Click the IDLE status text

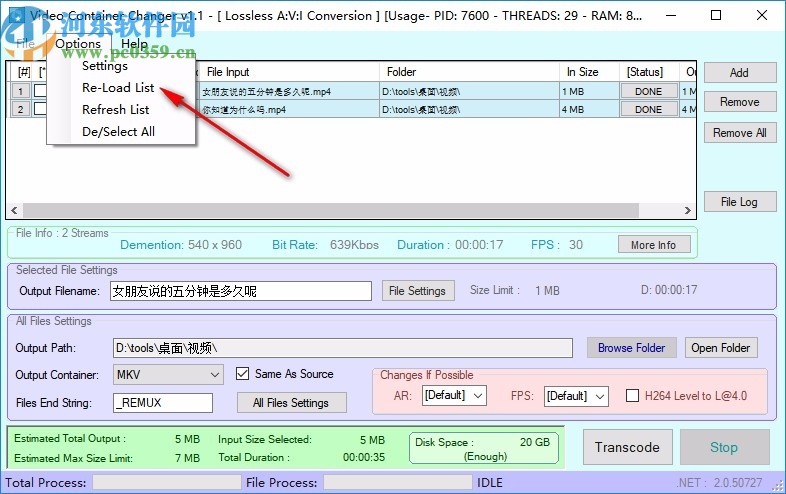pos(490,482)
